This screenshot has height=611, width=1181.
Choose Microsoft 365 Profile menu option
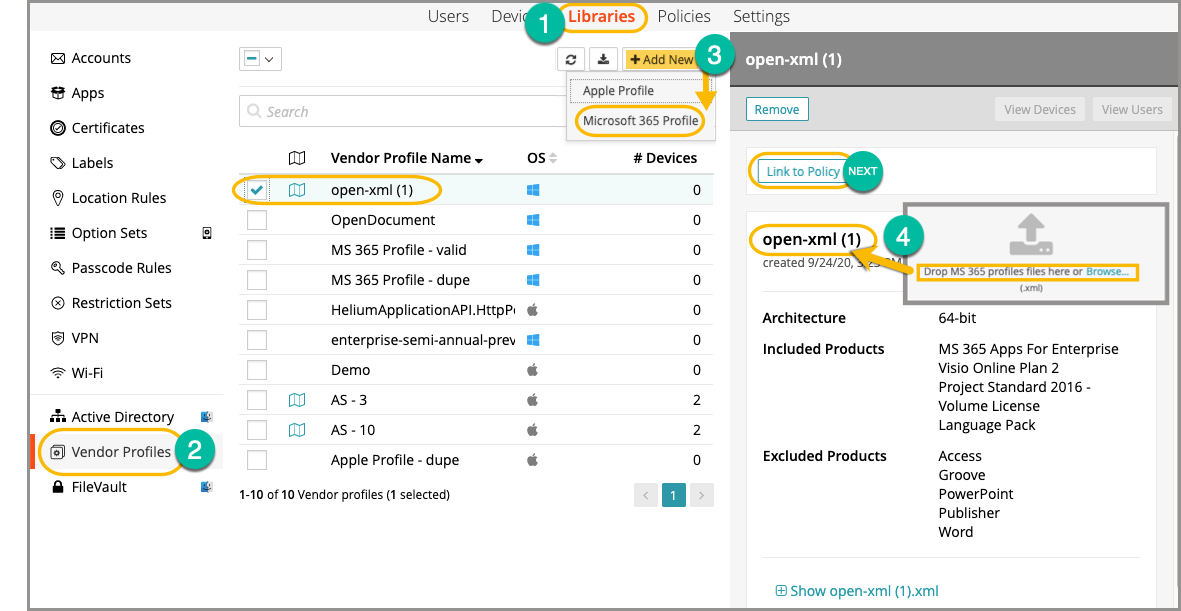(640, 121)
